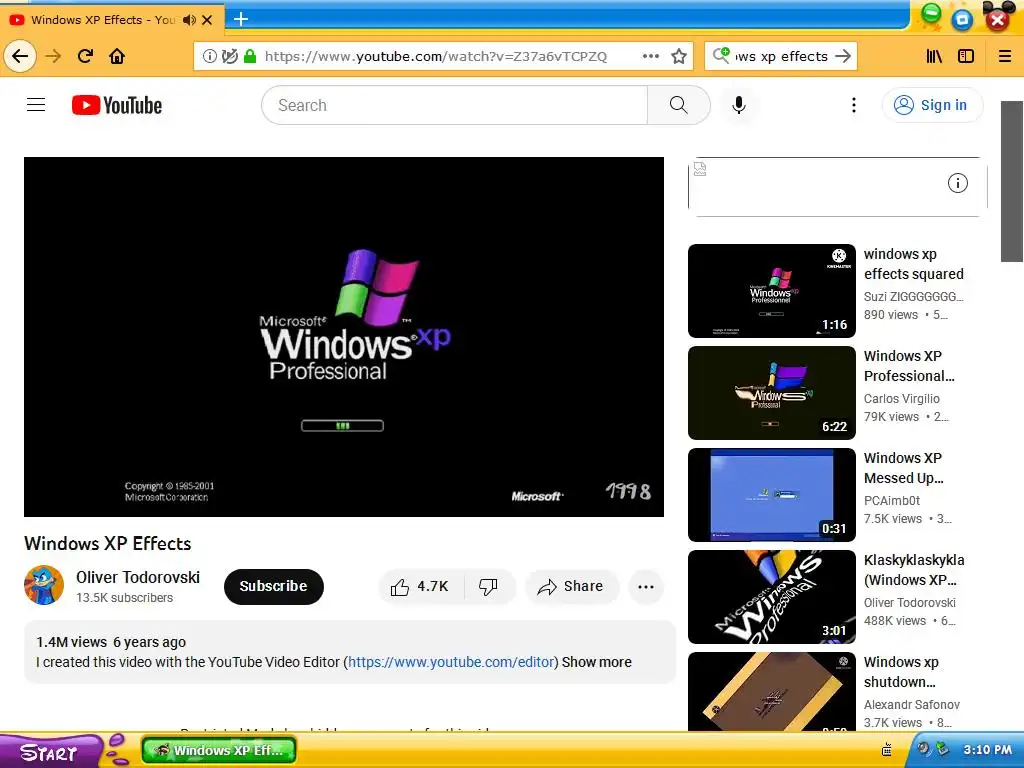Click YouTube search magnifier button
This screenshot has height=768, width=1024.
click(x=679, y=105)
